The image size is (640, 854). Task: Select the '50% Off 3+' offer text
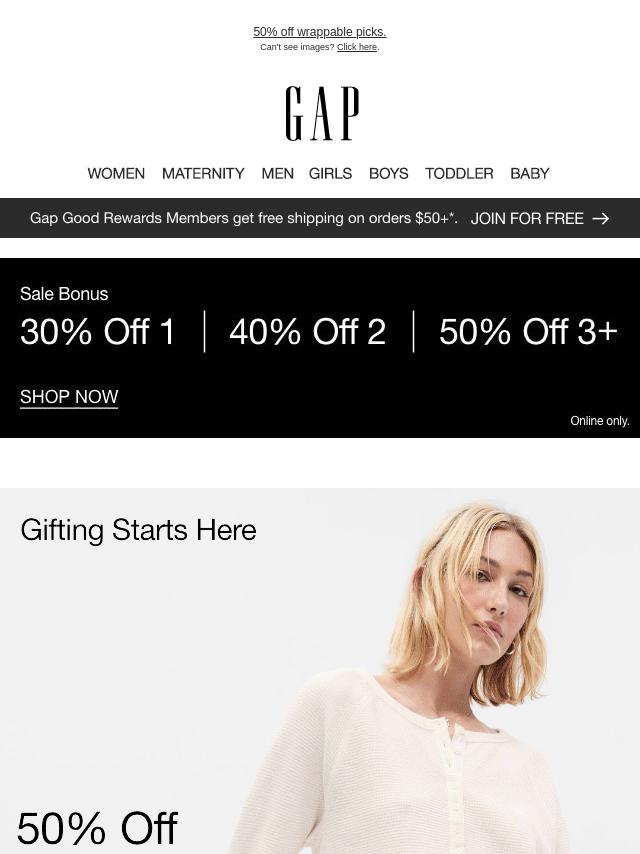pyautogui.click(x=528, y=331)
